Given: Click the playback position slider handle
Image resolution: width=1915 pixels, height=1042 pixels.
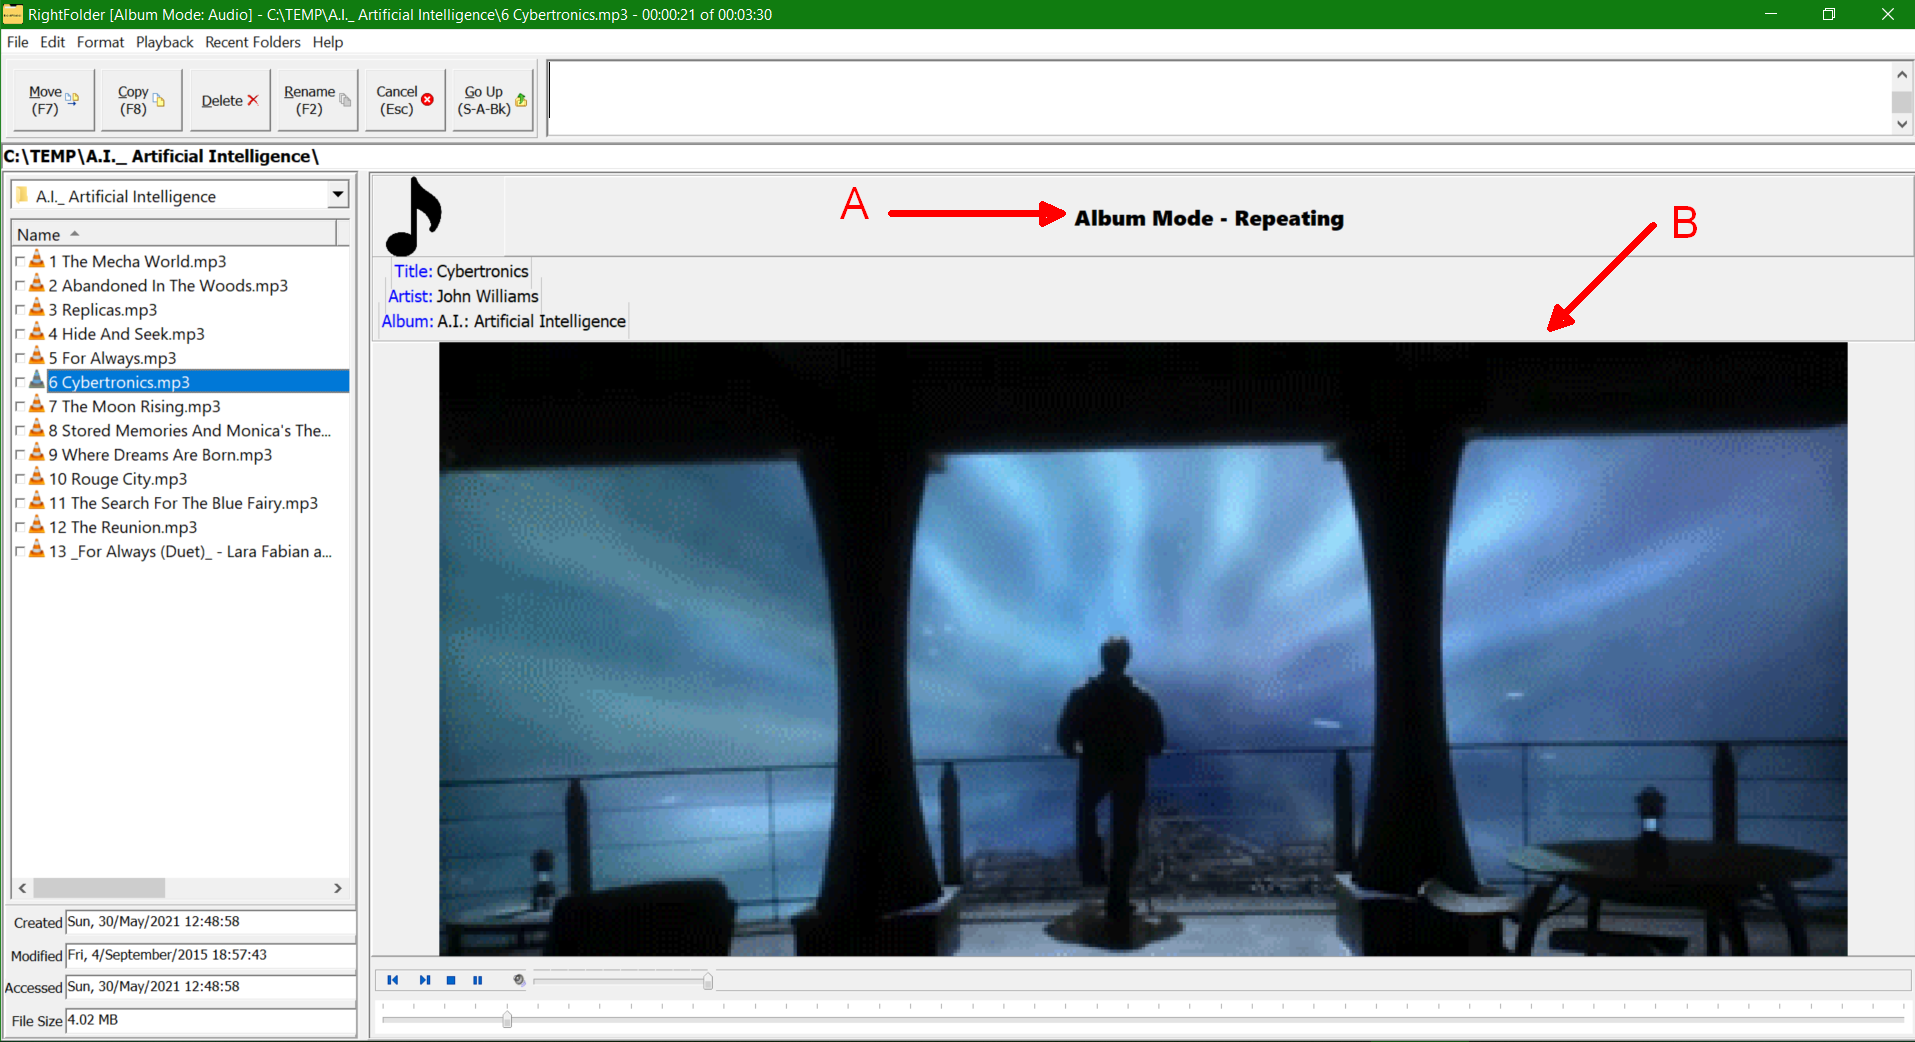Looking at the screenshot, I should (x=507, y=1019).
